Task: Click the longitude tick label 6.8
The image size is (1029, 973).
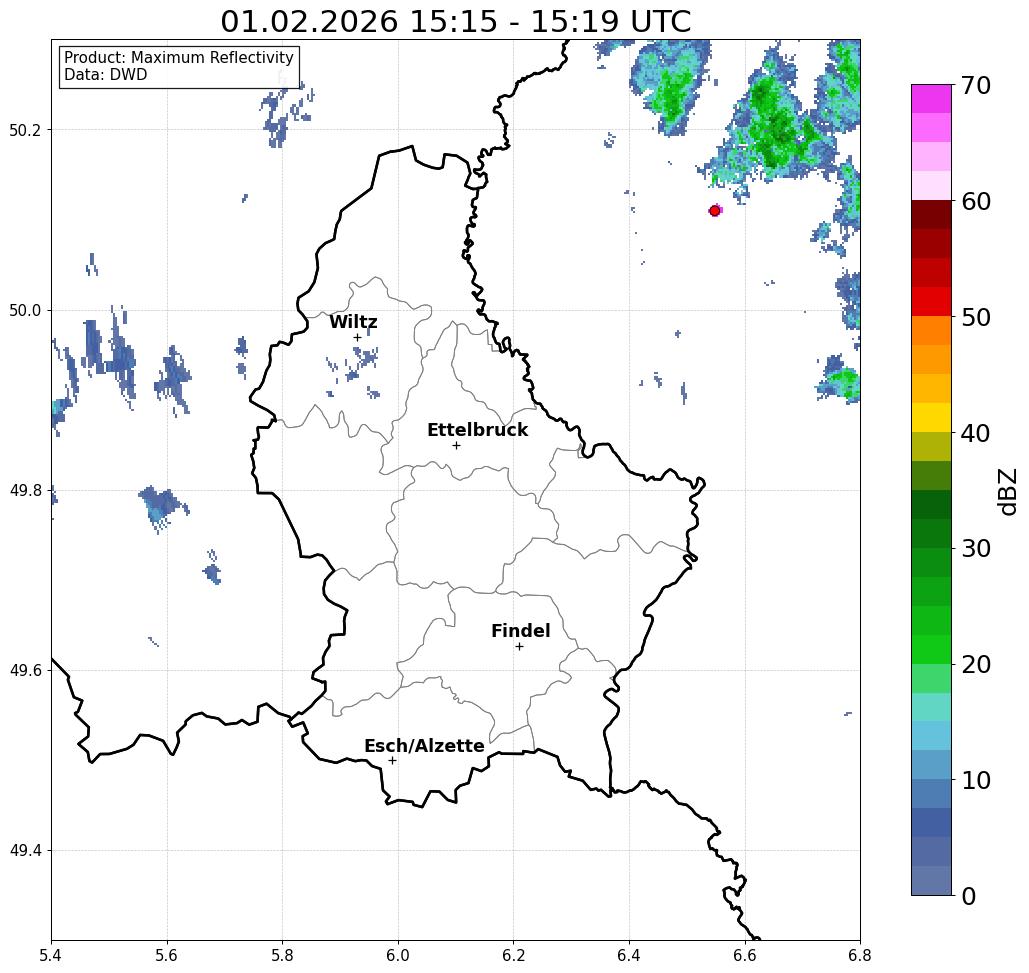Action: tap(860, 955)
